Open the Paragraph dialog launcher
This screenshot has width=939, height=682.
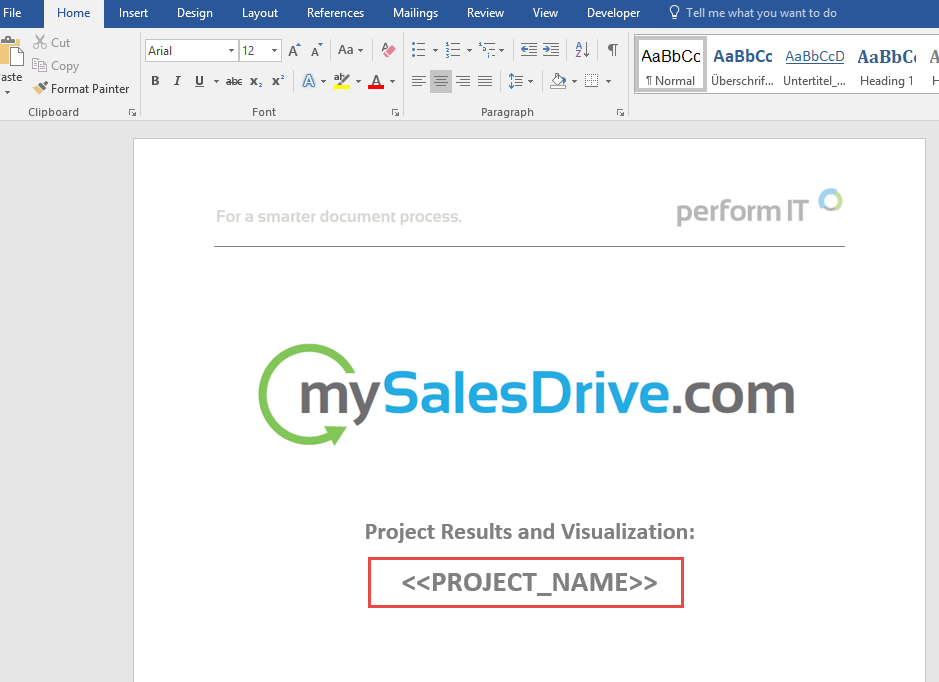(x=620, y=113)
